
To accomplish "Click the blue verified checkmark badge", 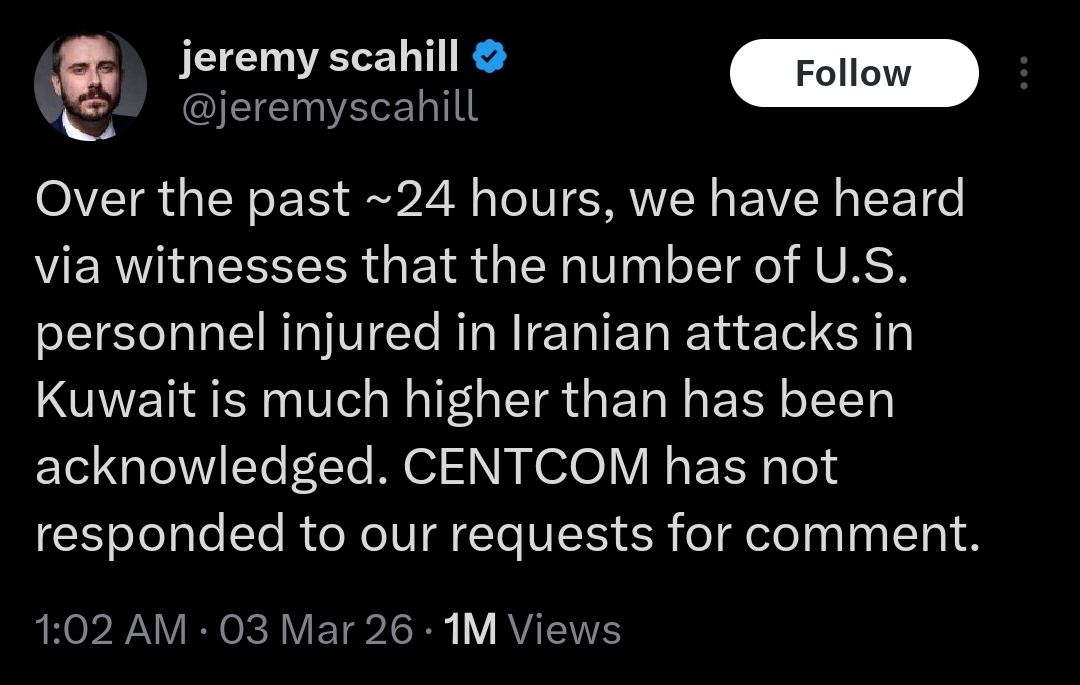I will [x=490, y=57].
